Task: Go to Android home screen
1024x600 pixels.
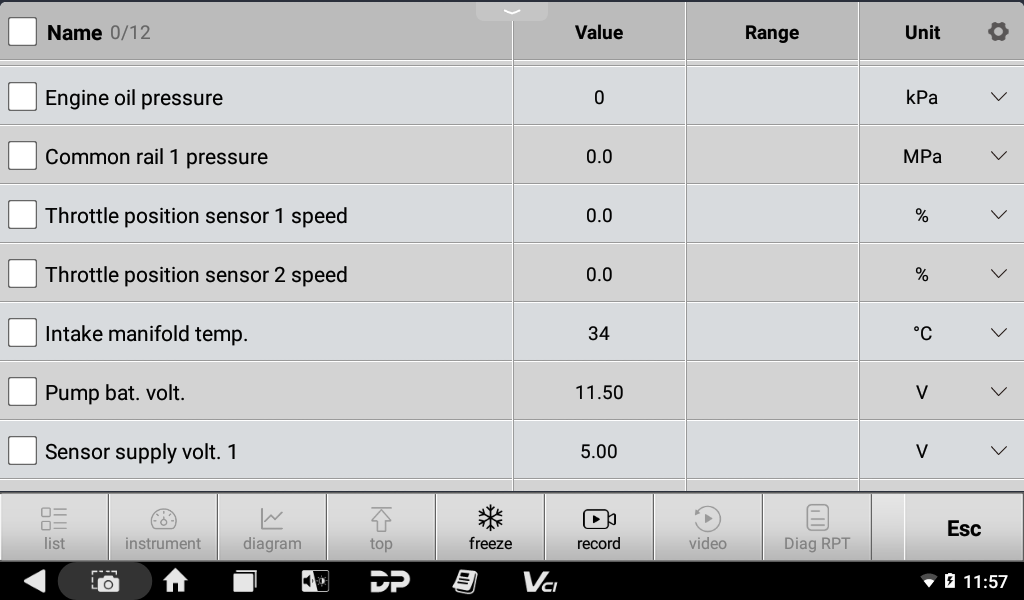Action: coord(175,581)
